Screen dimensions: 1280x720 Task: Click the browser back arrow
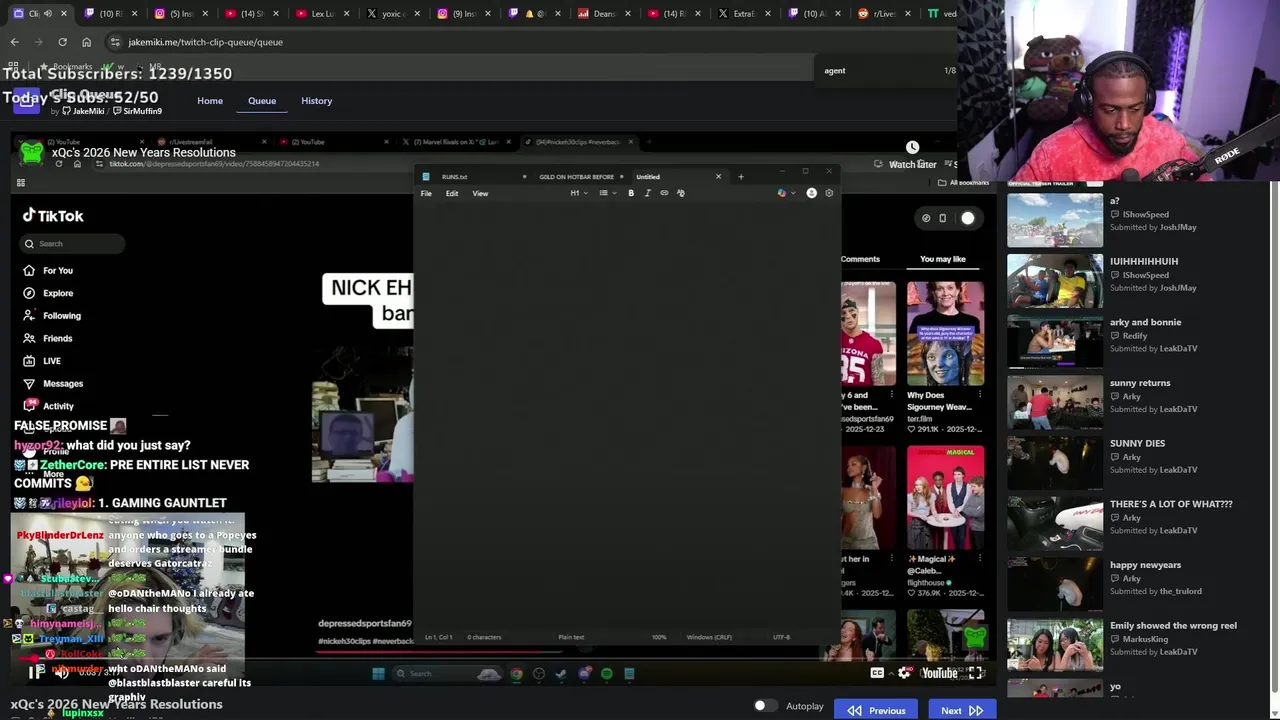click(x=14, y=42)
